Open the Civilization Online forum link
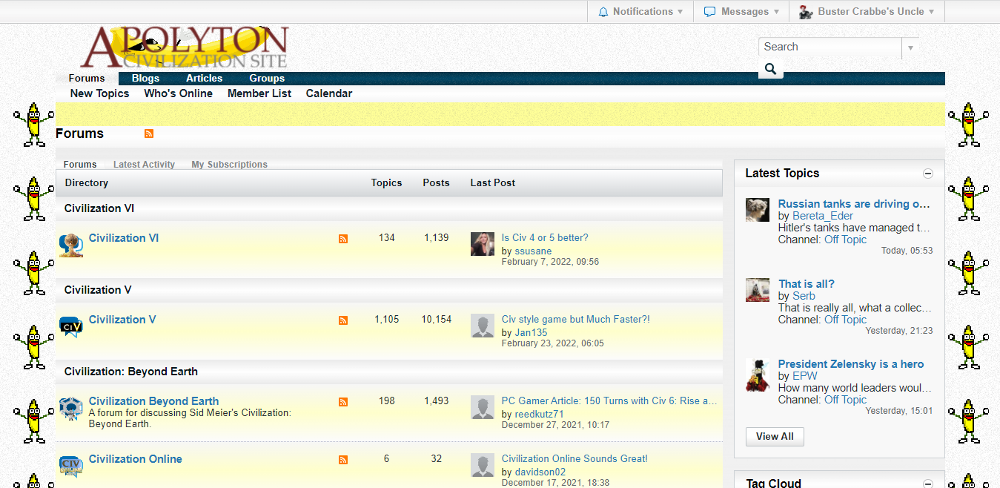The height and width of the screenshot is (488, 1000). point(135,459)
